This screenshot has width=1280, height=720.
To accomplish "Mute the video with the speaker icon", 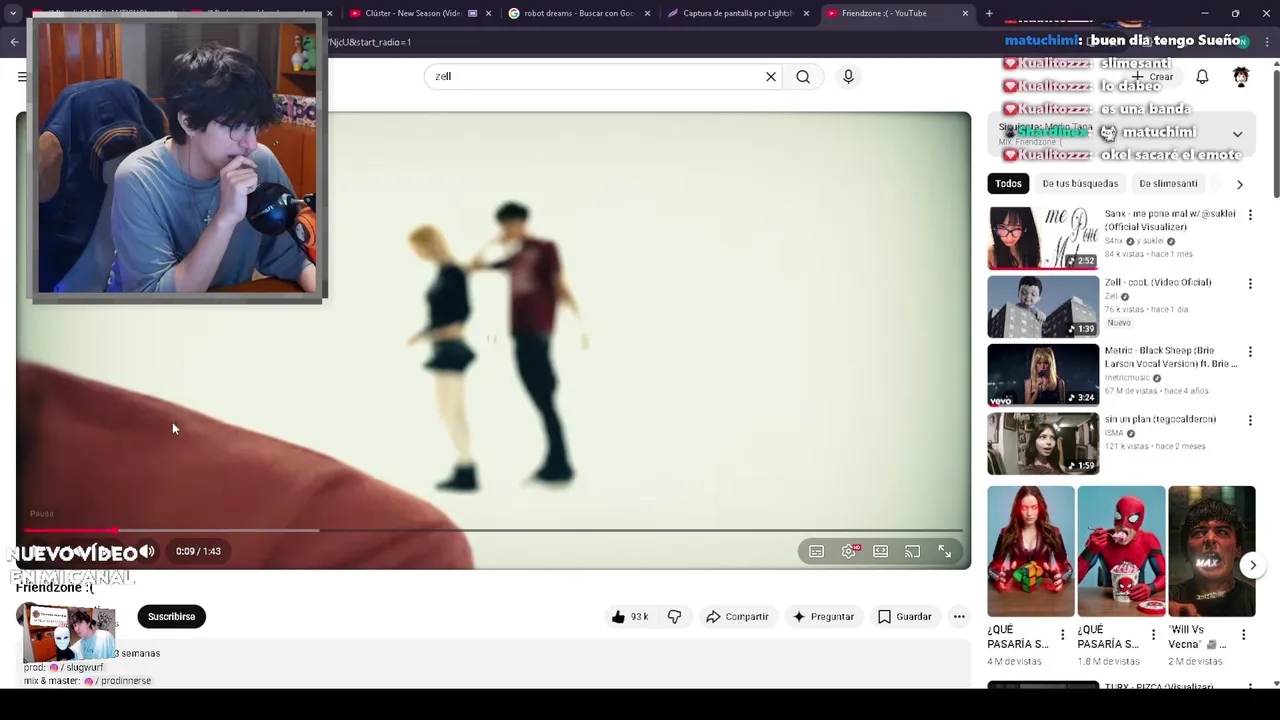I will pos(147,551).
